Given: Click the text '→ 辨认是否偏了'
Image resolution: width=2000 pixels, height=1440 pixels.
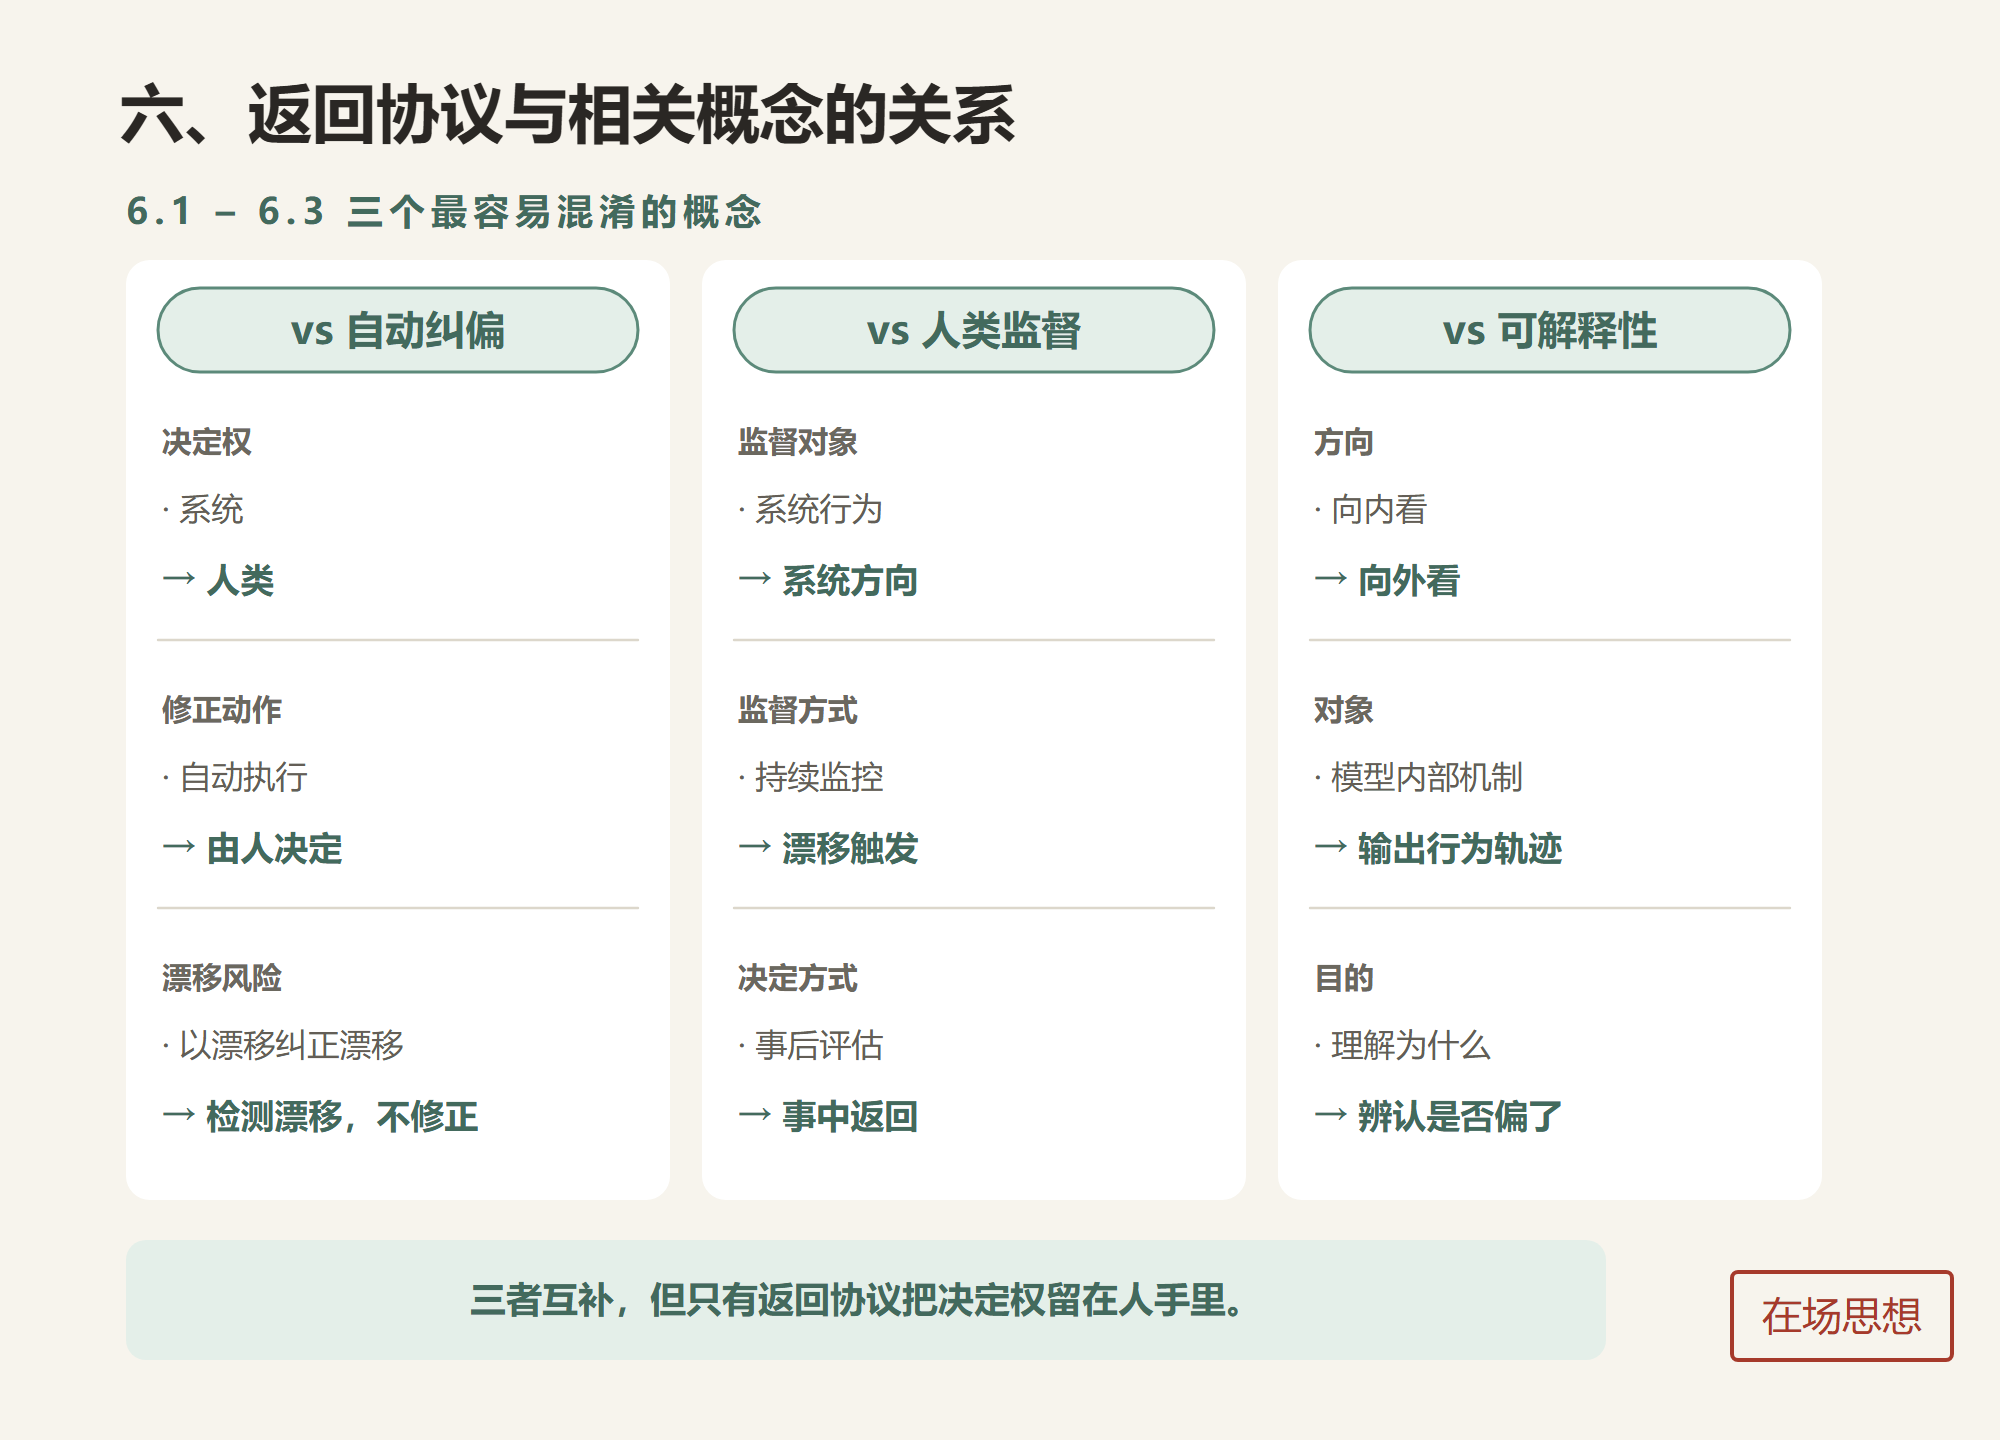Looking at the screenshot, I should pos(1438,1116).
